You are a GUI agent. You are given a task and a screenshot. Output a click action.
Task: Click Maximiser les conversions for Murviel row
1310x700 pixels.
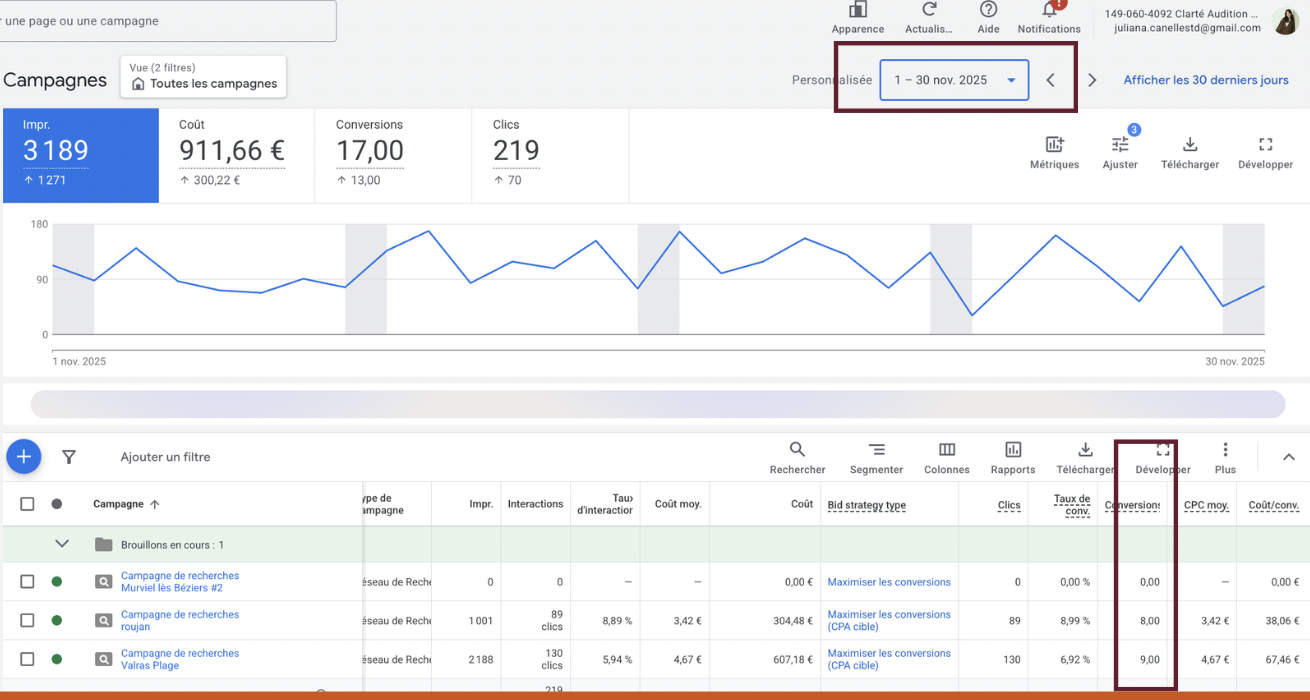[889, 582]
